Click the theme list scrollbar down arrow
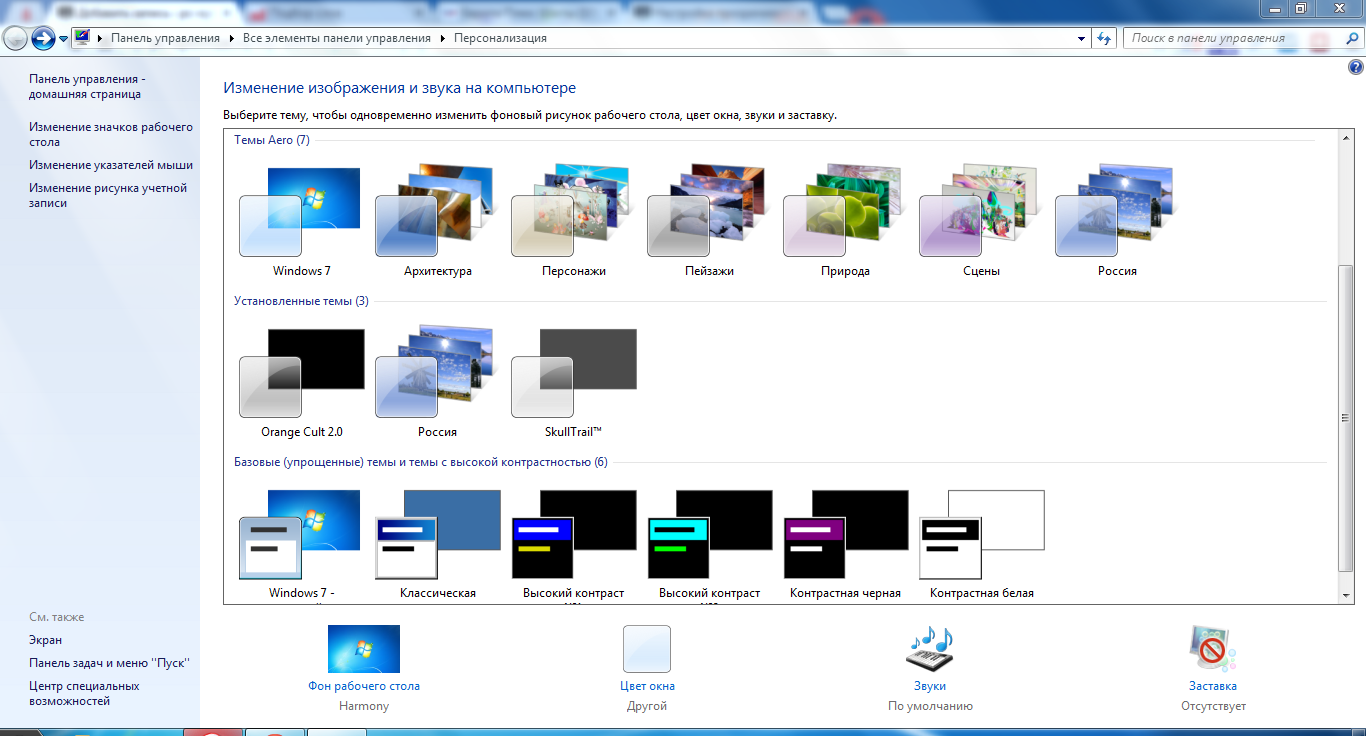The height and width of the screenshot is (736, 1366). [x=1346, y=595]
